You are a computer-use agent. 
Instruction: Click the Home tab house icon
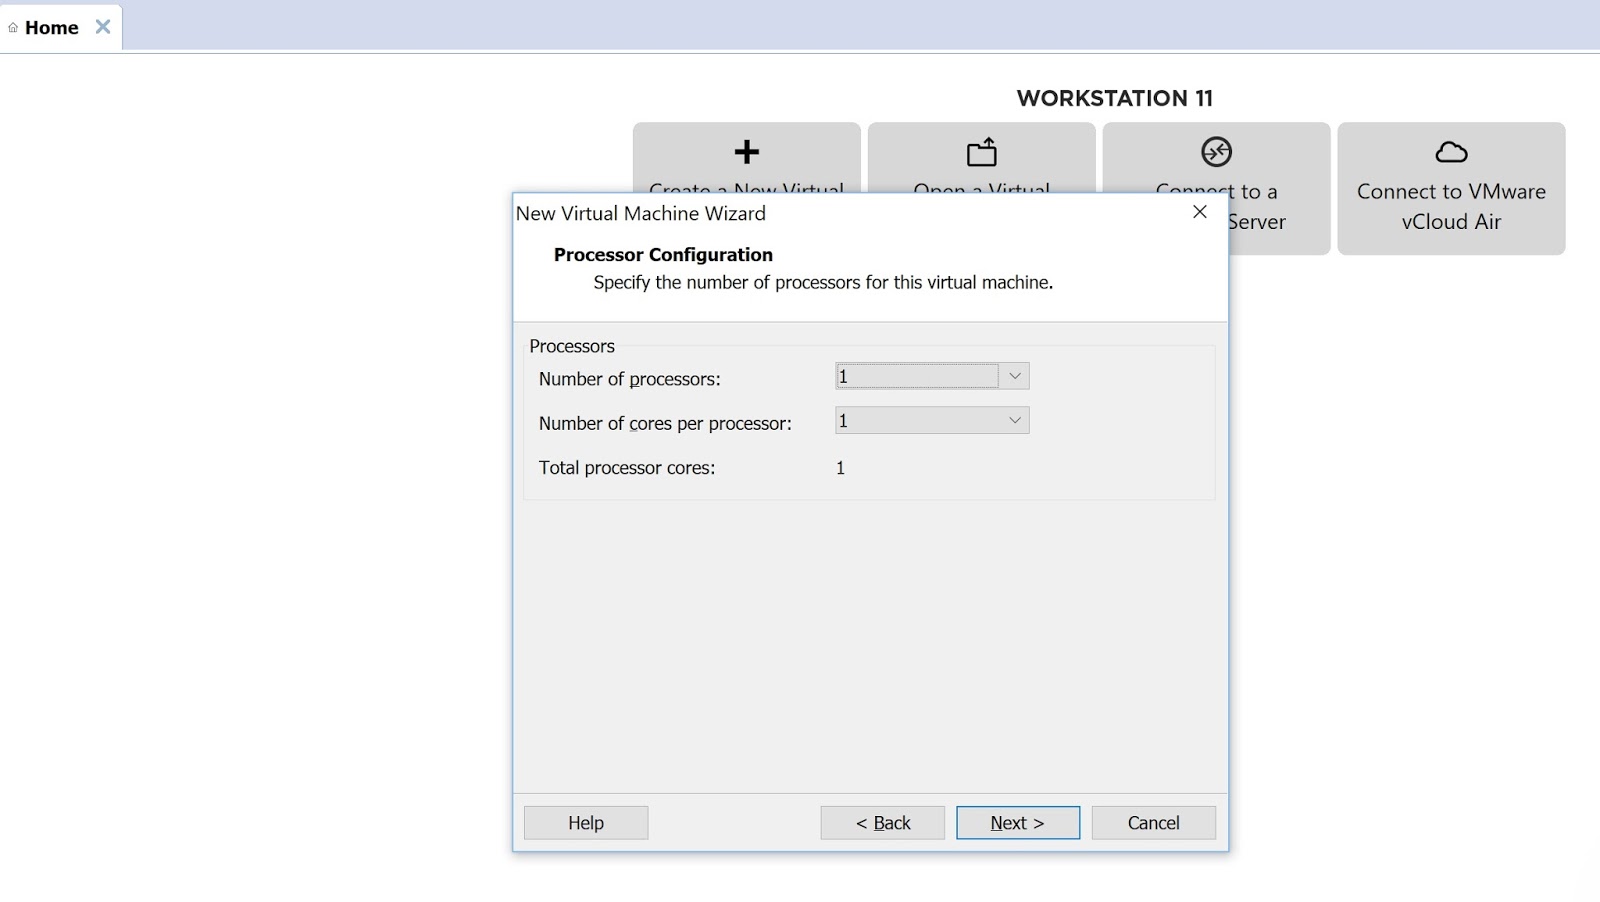(11, 27)
